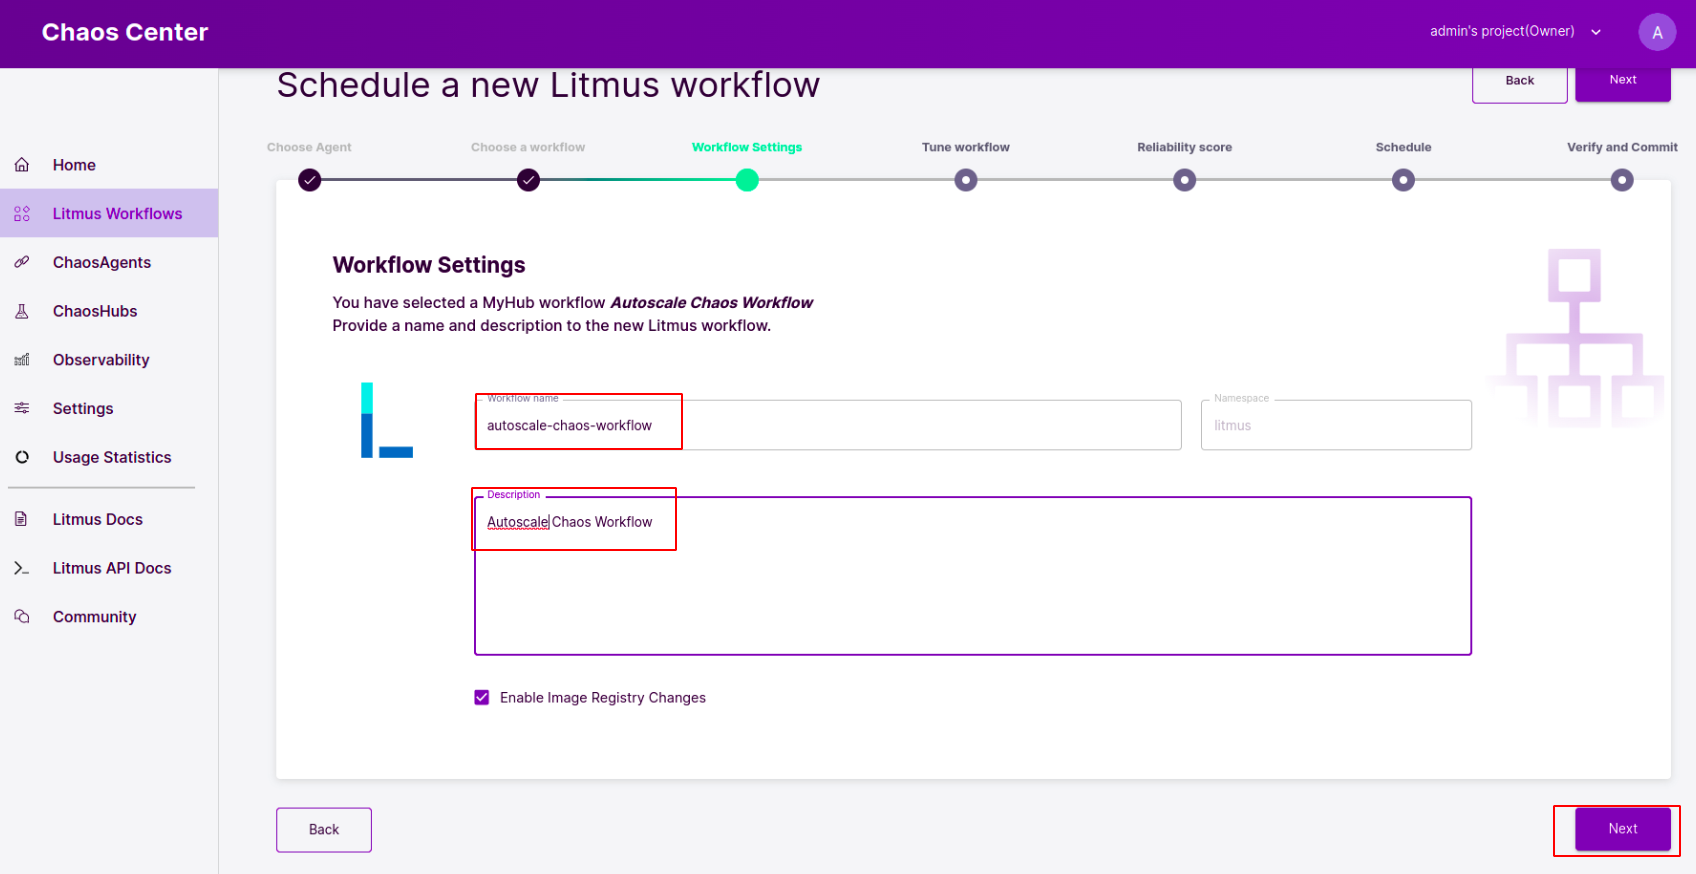Click the Home icon in sidebar
This screenshot has width=1696, height=874.
(21, 165)
